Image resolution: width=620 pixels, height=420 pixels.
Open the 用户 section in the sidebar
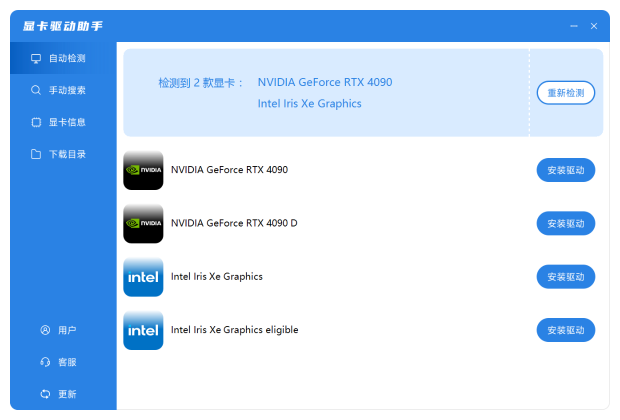tap(58, 330)
